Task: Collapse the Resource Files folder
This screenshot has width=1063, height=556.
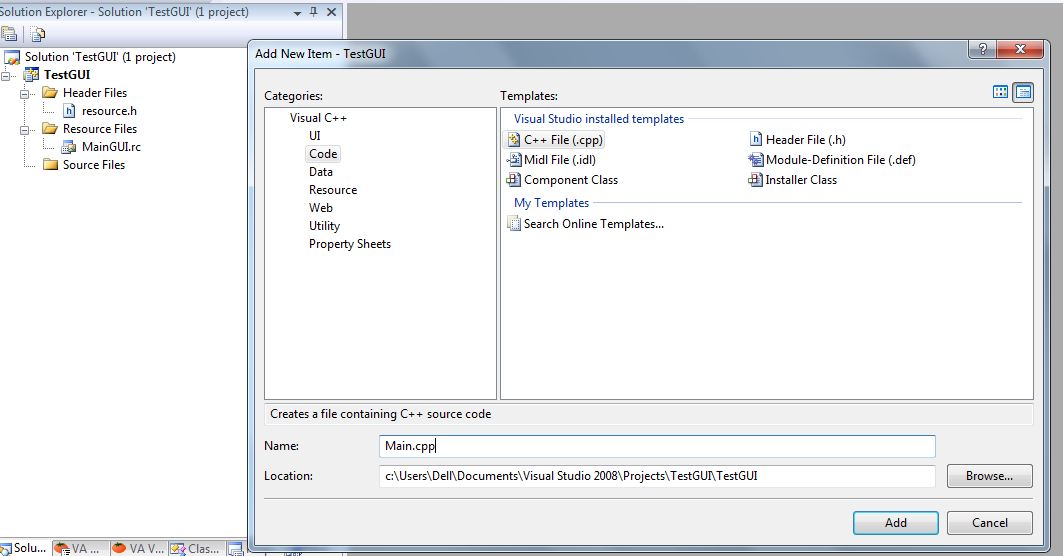Action: tap(24, 129)
